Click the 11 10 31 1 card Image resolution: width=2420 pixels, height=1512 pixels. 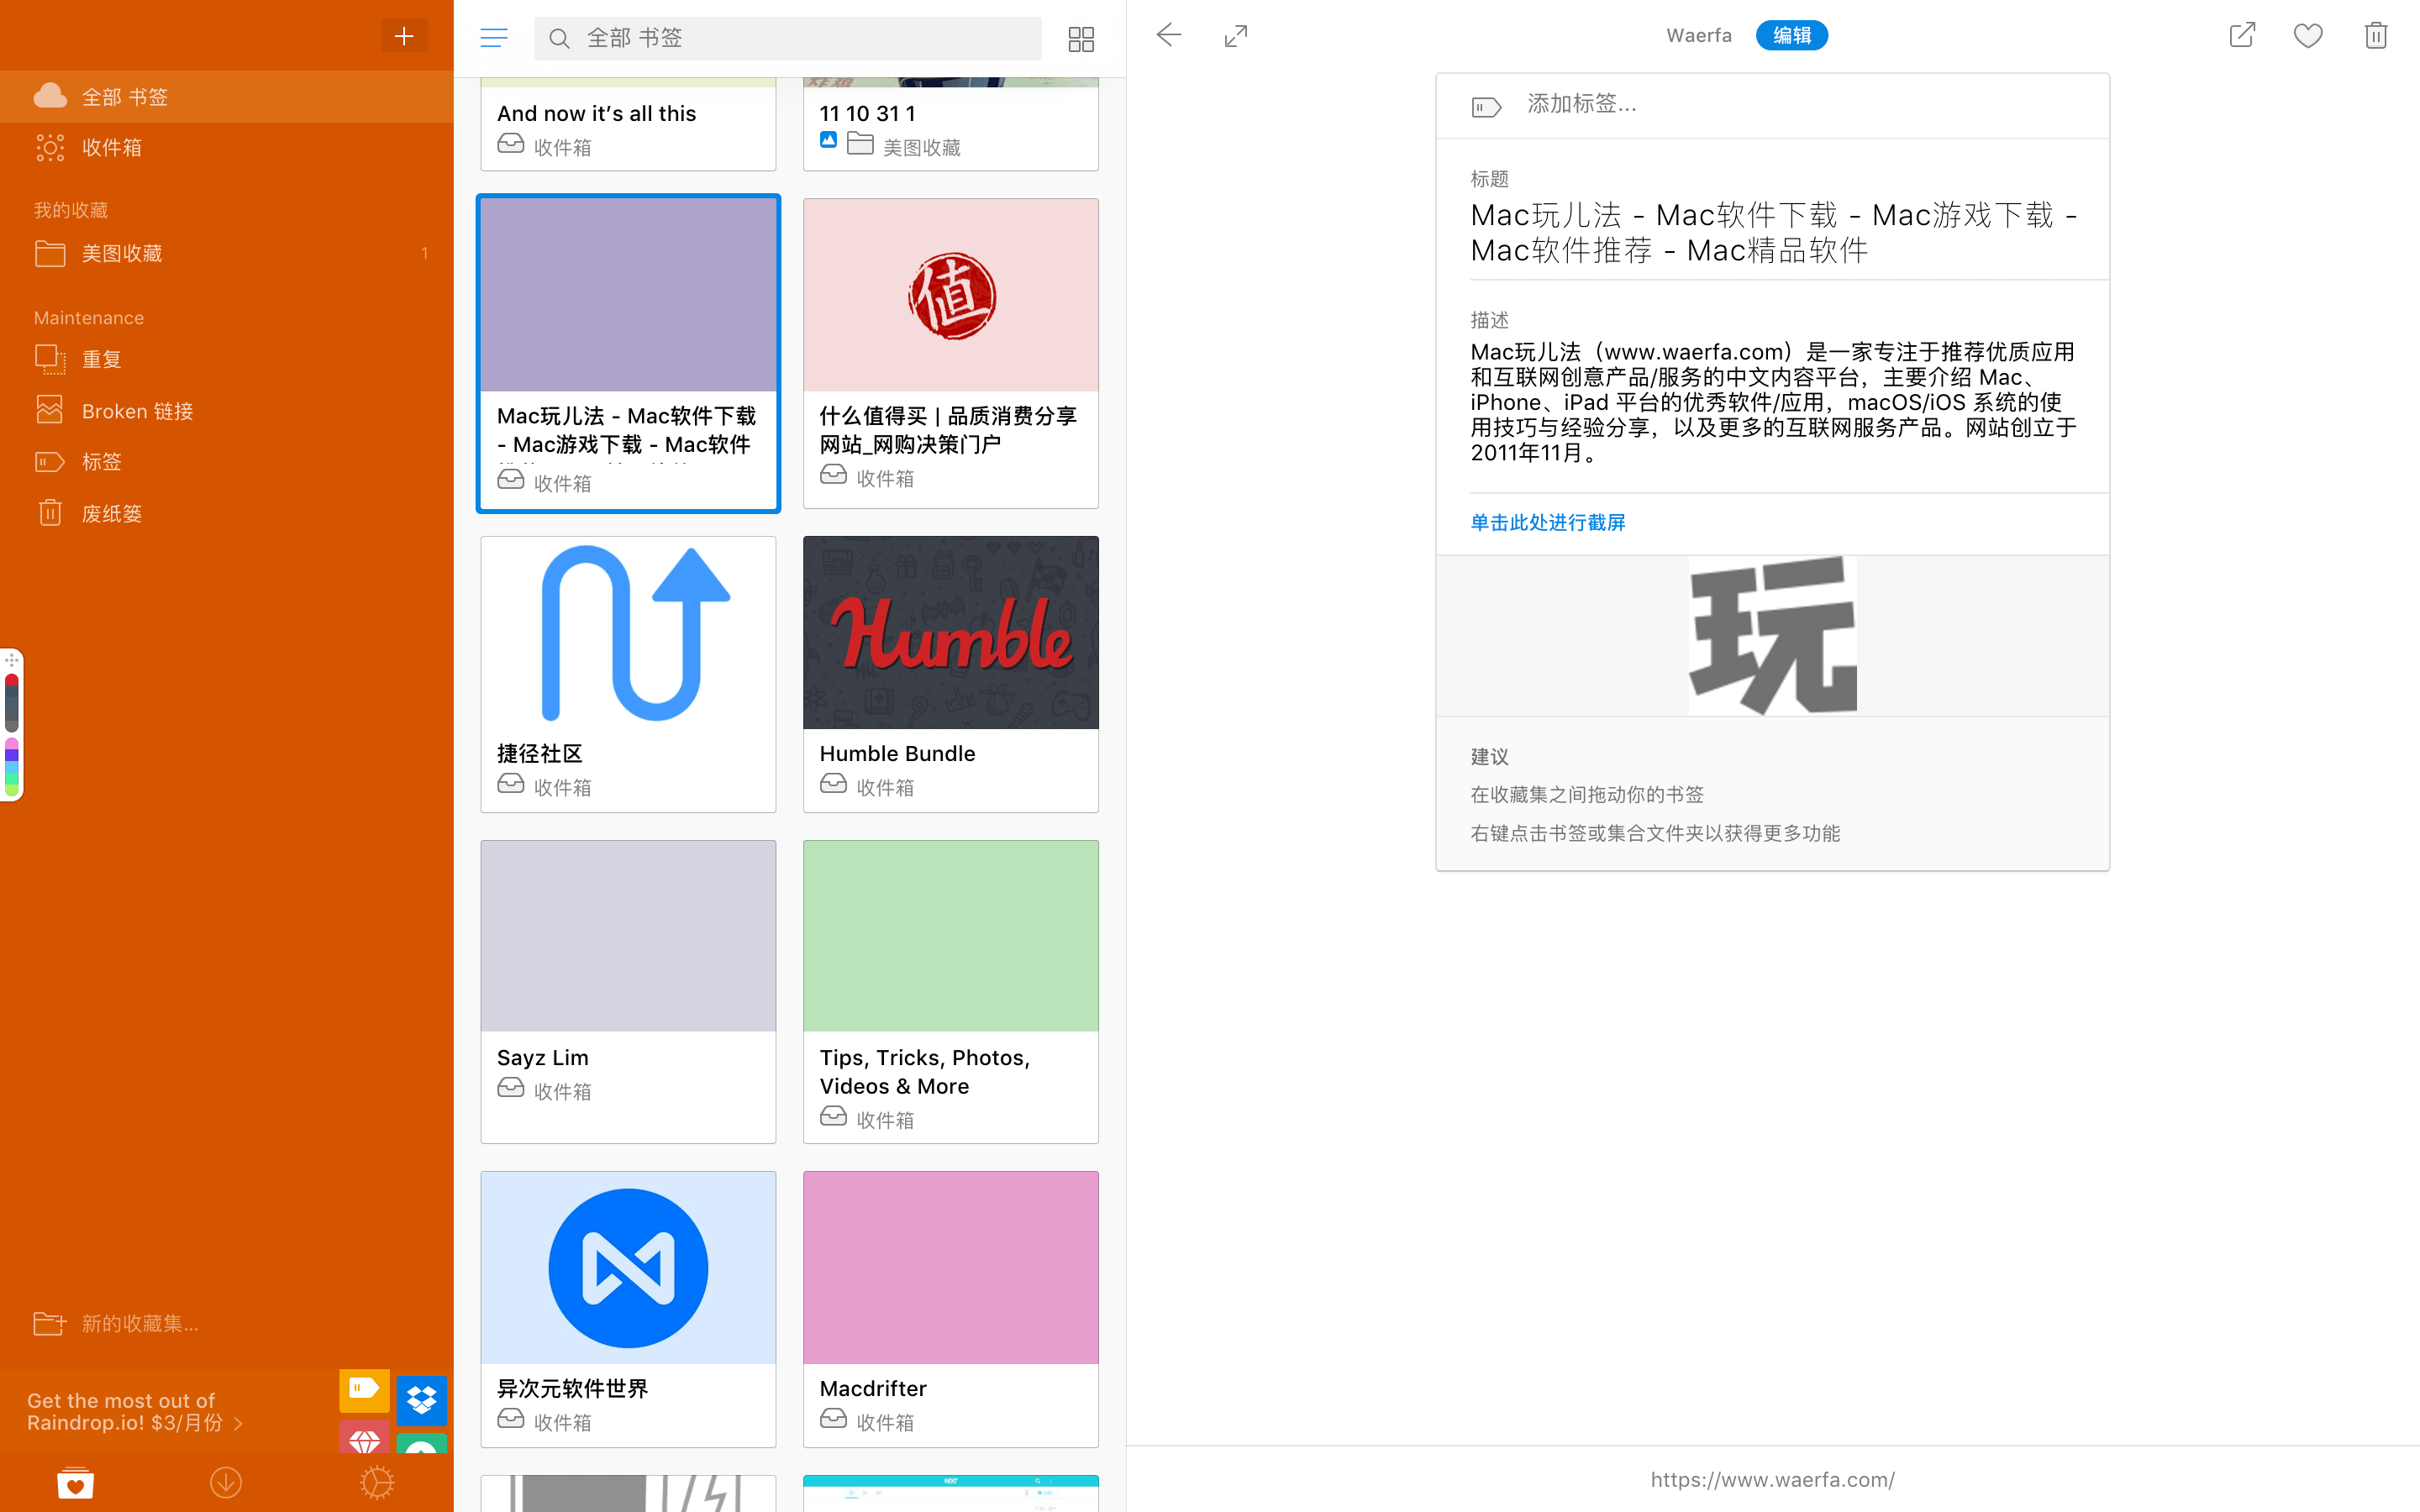pyautogui.click(x=950, y=124)
